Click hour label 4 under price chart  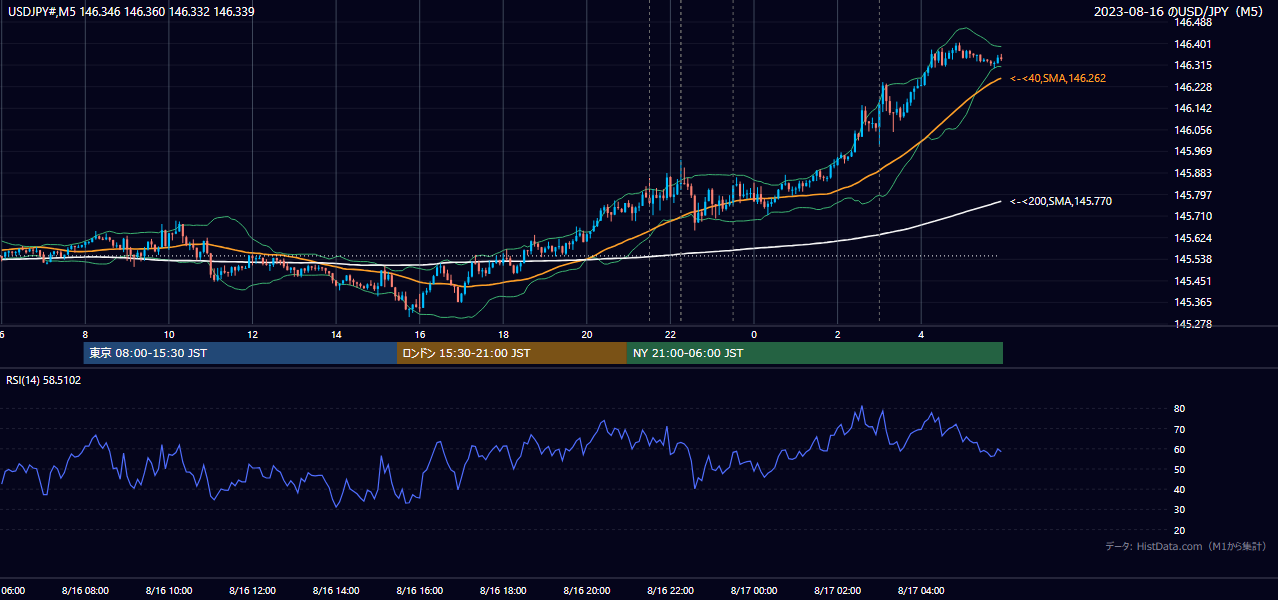click(x=921, y=334)
